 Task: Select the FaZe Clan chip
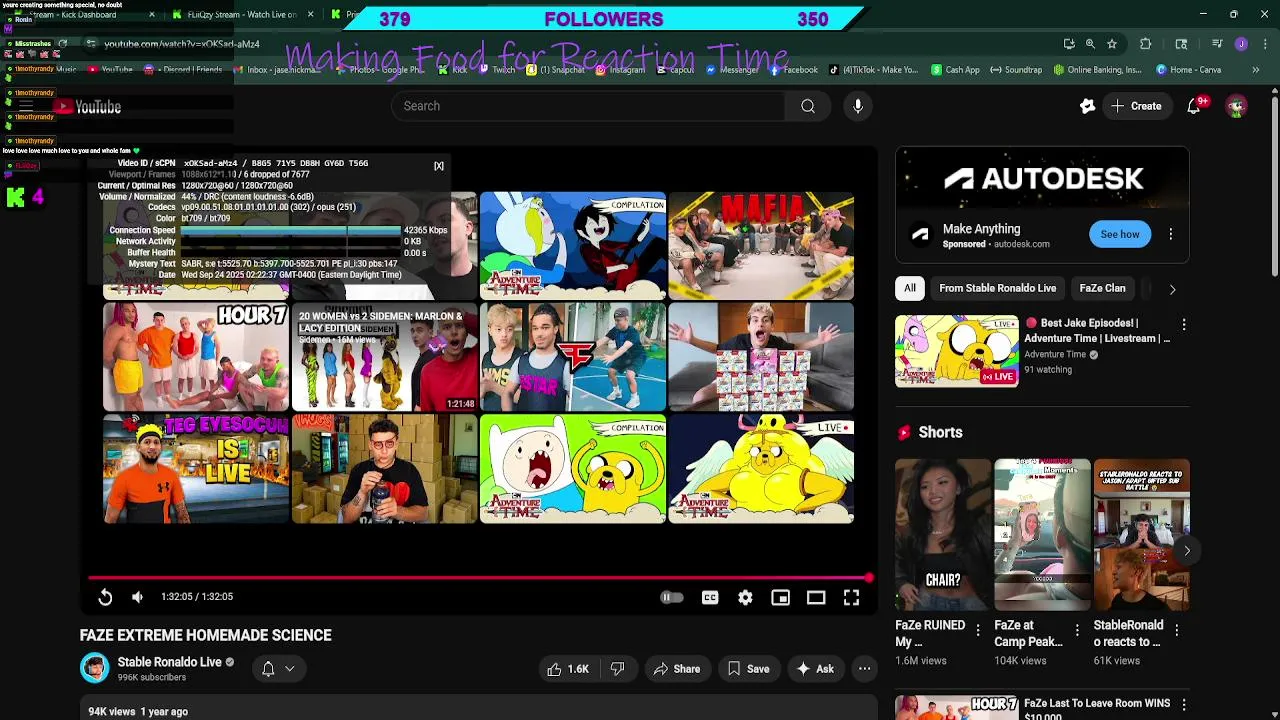point(1102,288)
